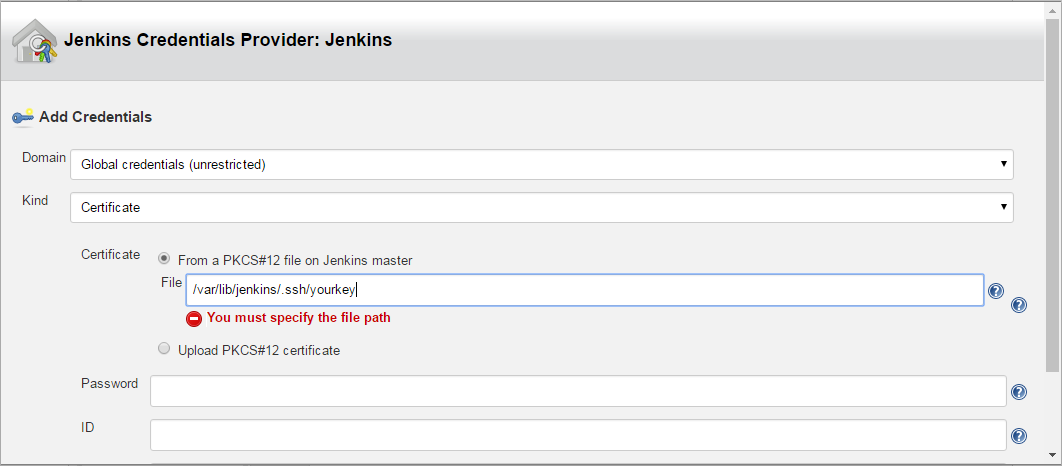
Task: Open help for the File path field
Action: coord(996,291)
